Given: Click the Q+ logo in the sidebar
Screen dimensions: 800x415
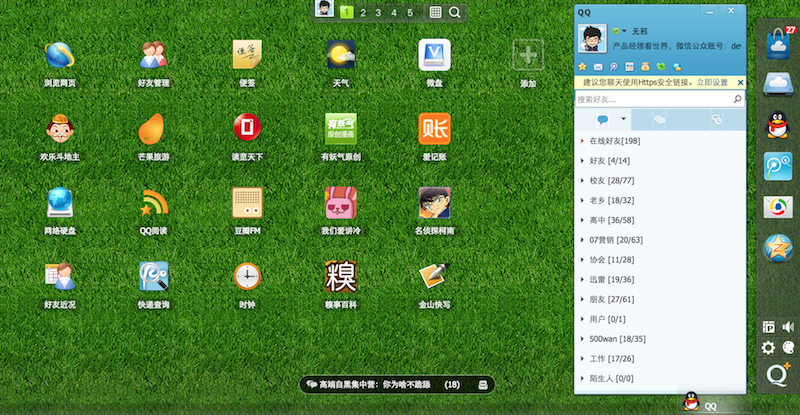Looking at the screenshot, I should pos(778,374).
